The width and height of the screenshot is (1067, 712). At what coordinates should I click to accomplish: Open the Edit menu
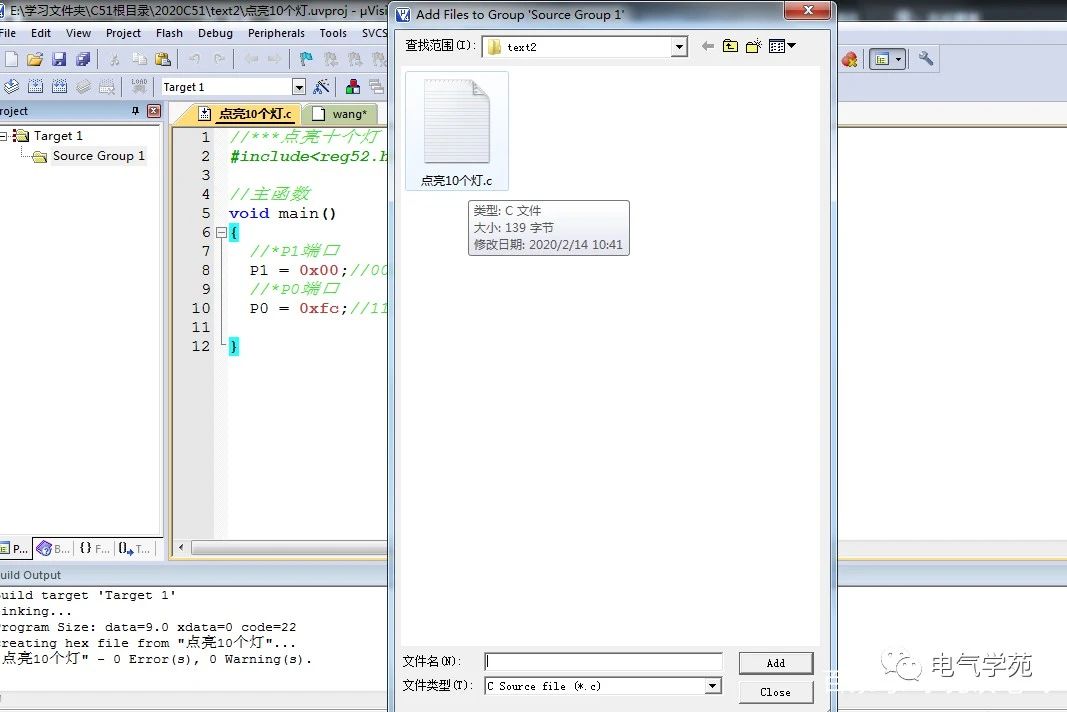(x=41, y=33)
